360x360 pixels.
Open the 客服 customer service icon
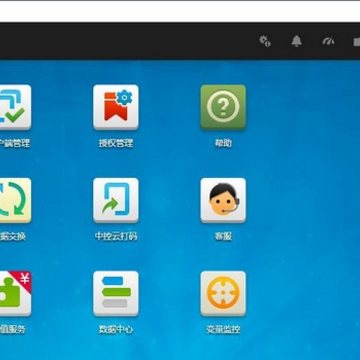click(223, 200)
